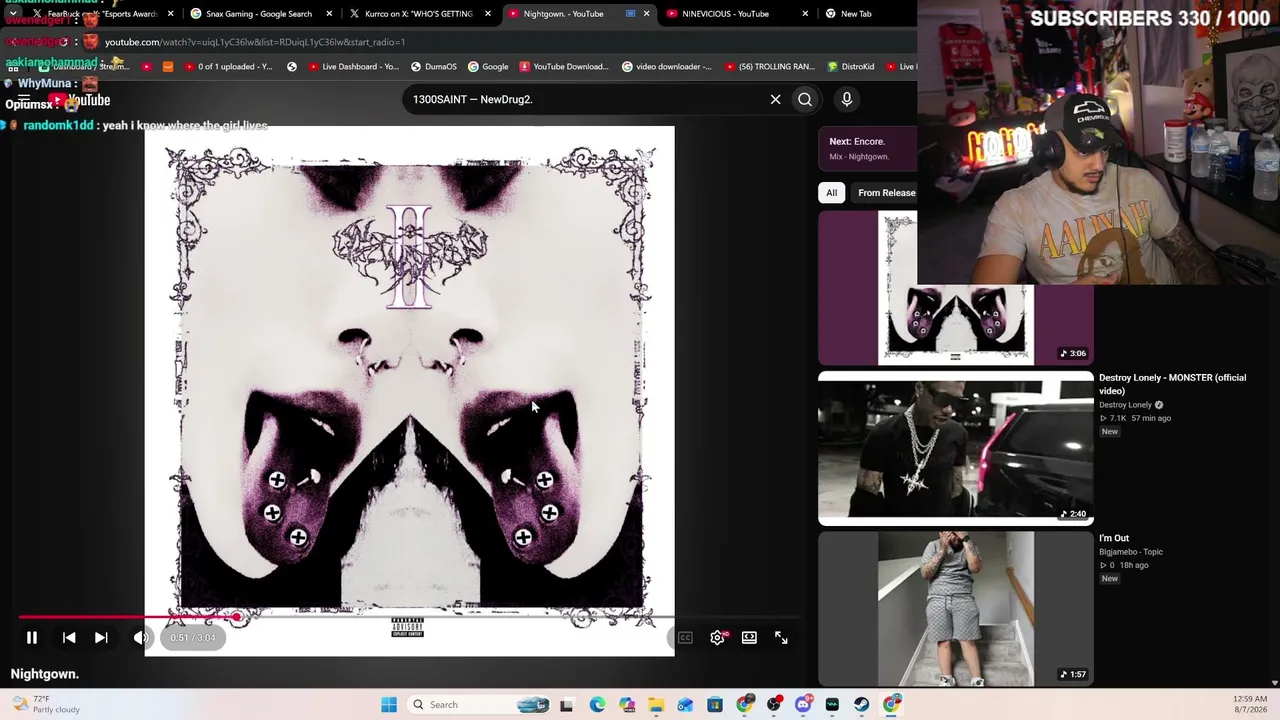Enter fullscreen mode on video

click(x=781, y=637)
